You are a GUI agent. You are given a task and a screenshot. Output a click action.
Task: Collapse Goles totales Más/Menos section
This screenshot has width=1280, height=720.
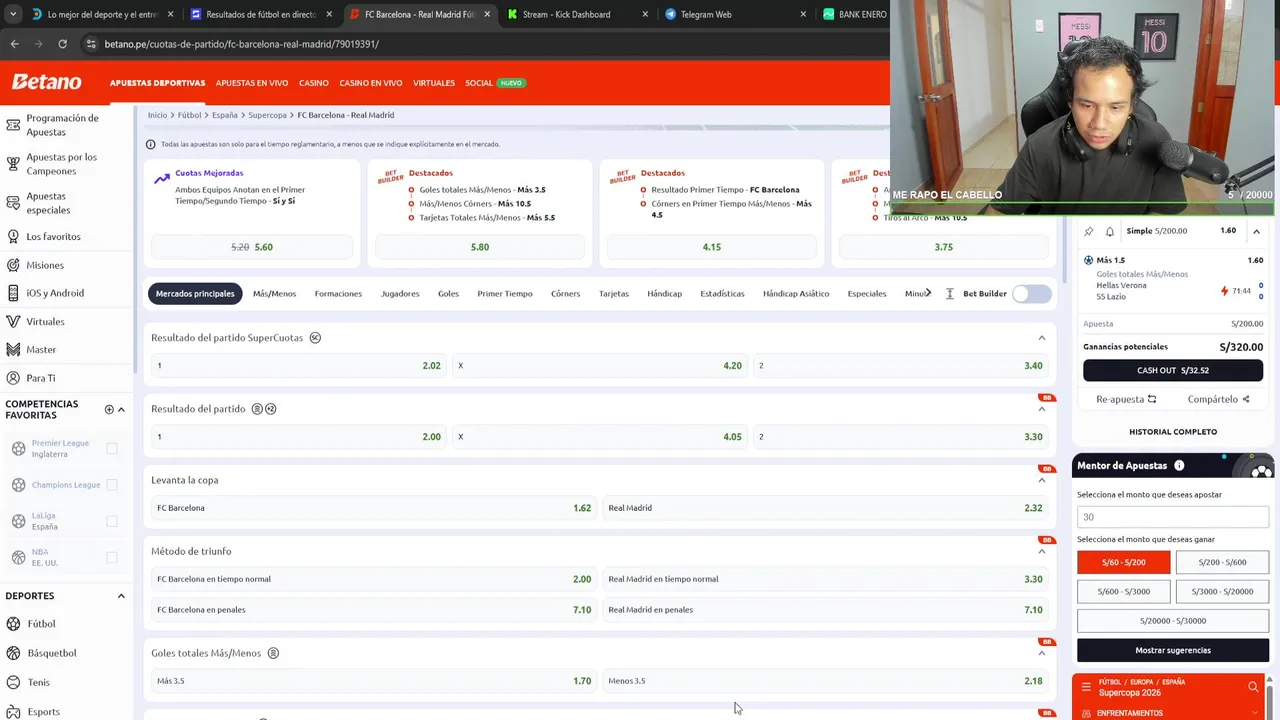point(1041,654)
